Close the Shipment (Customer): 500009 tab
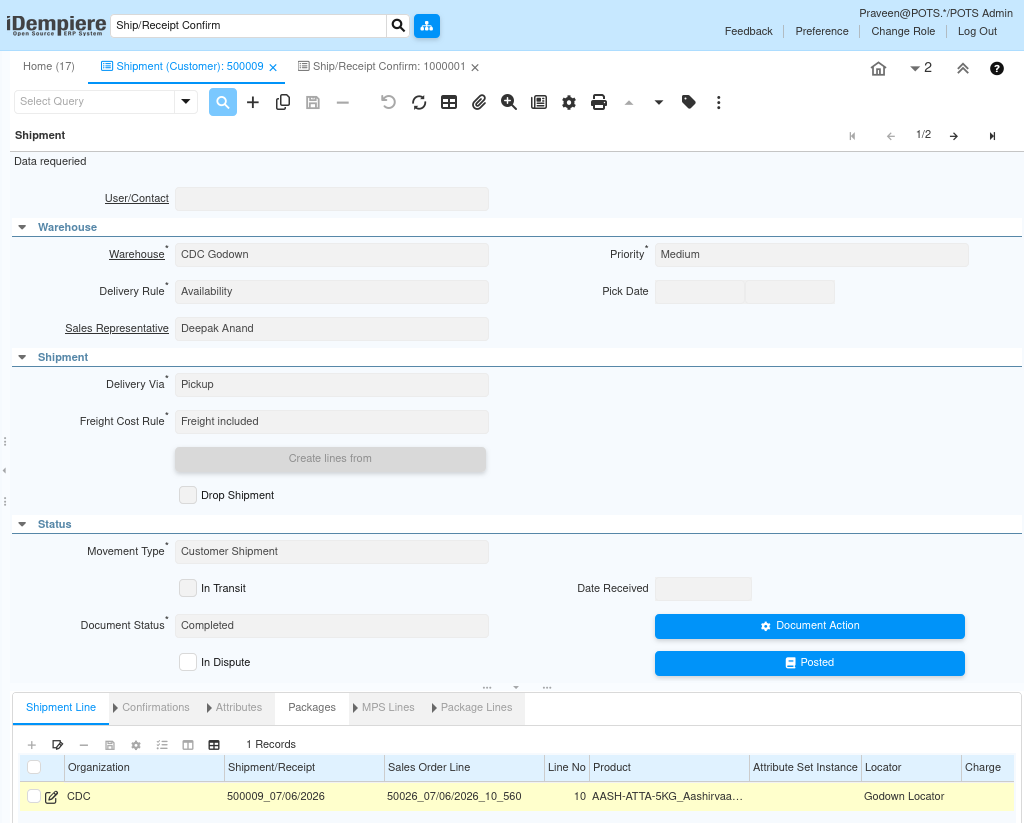The height and width of the screenshot is (823, 1024). 273,67
